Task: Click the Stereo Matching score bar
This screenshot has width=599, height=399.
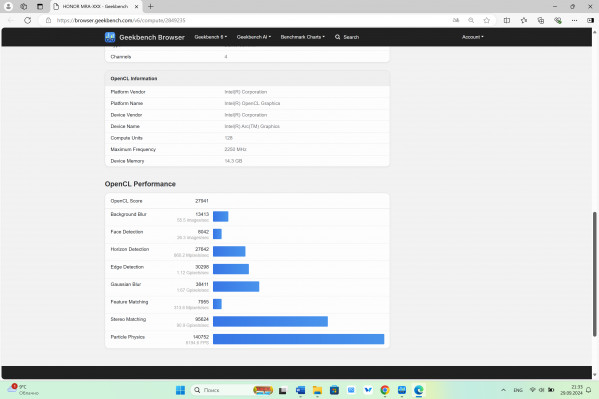Action: [270, 321]
